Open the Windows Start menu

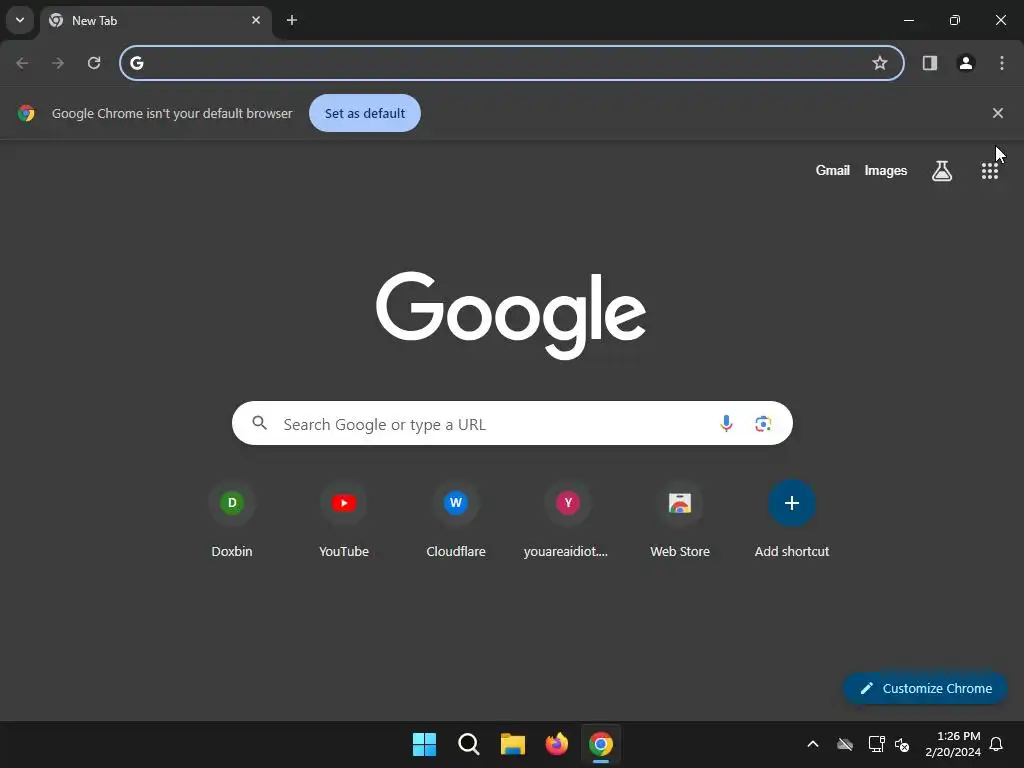point(424,744)
